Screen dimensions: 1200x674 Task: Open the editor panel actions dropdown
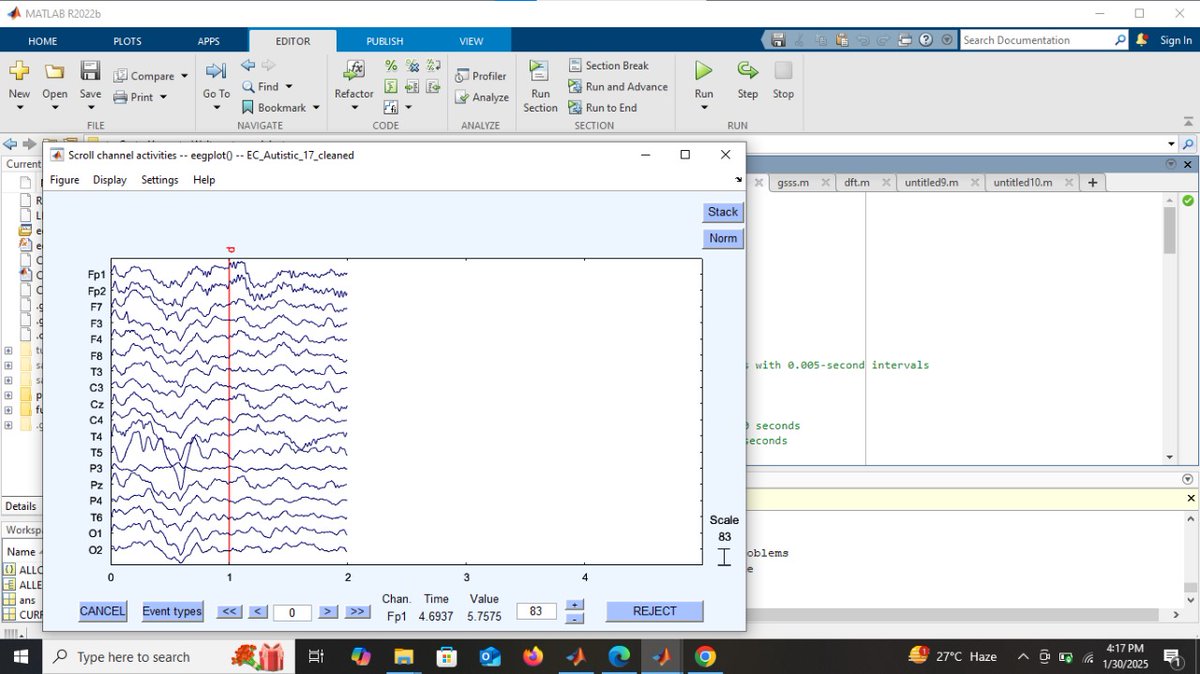click(1171, 163)
